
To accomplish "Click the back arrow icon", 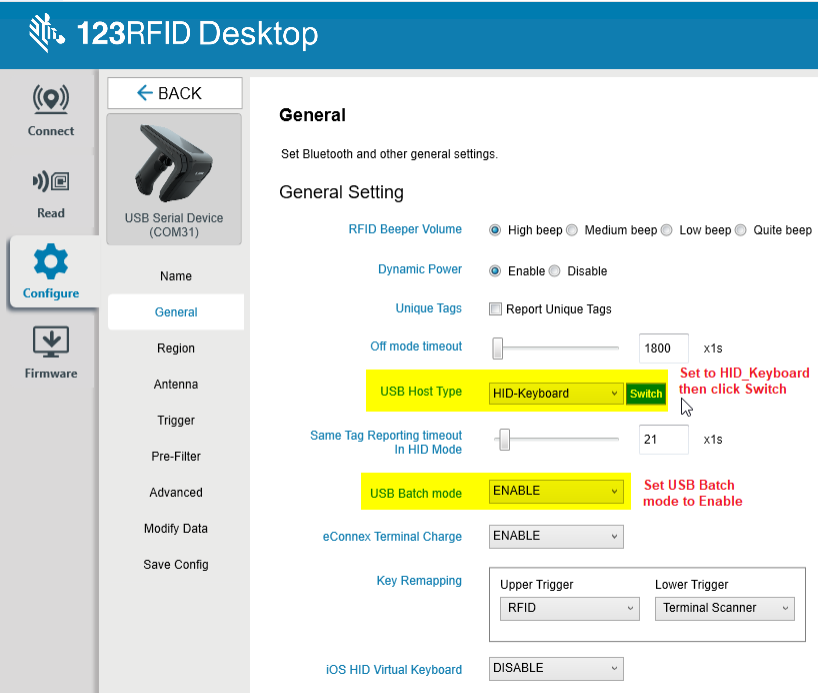I will click(x=145, y=93).
